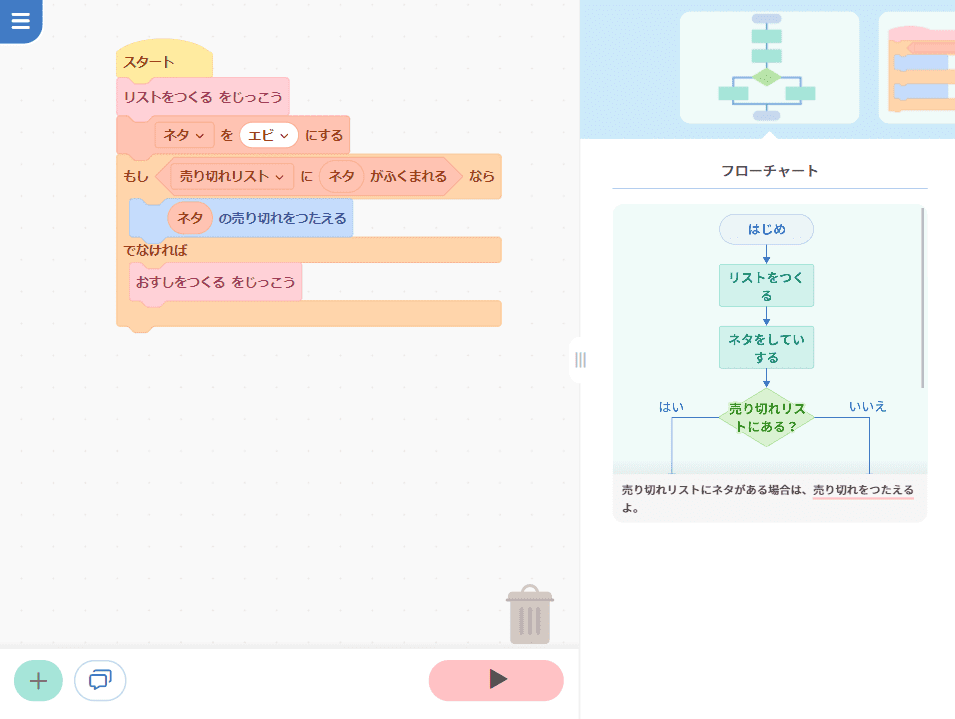This screenshot has width=955, height=719.
Task: Select the flowchart thumbnail card
Action: (768, 68)
